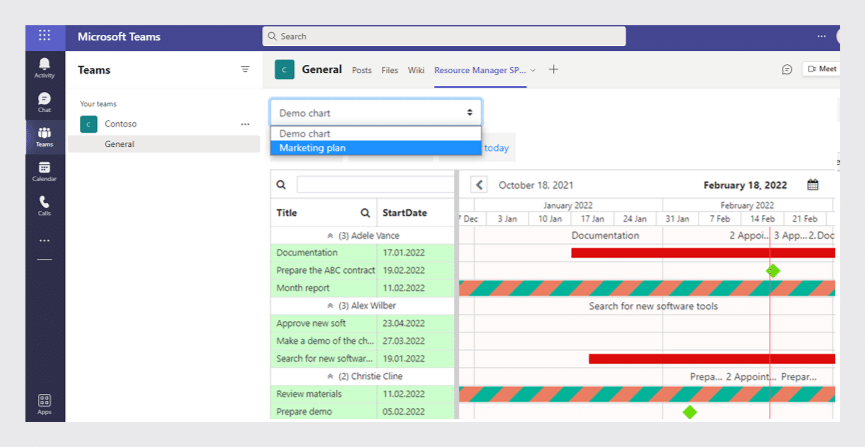Click the red Search for new software bar
Viewport: 865px width, 447px height.
point(712,359)
